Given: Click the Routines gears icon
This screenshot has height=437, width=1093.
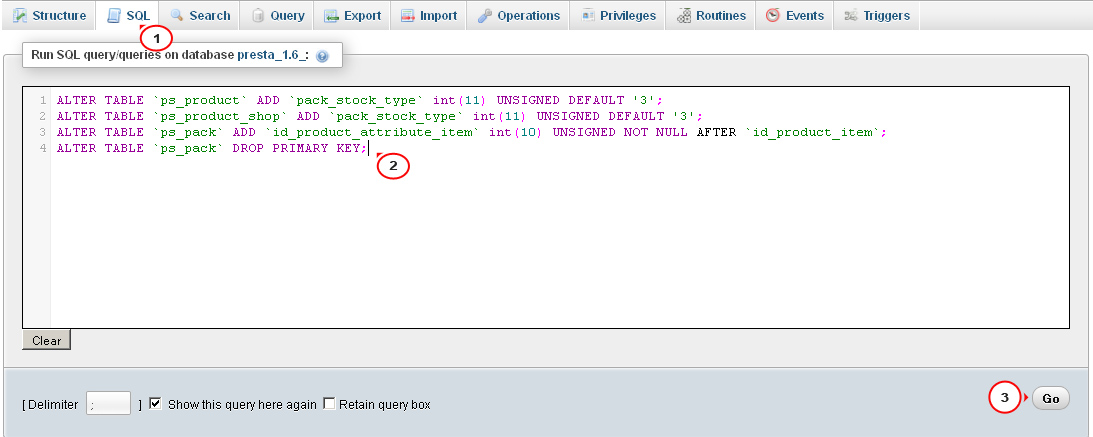Looking at the screenshot, I should point(684,15).
